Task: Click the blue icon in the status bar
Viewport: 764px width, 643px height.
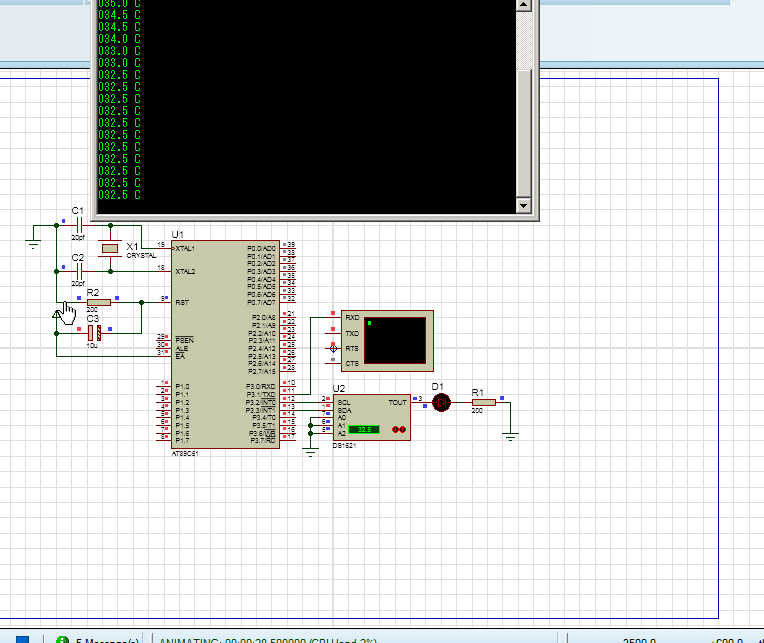Action: 22,639
